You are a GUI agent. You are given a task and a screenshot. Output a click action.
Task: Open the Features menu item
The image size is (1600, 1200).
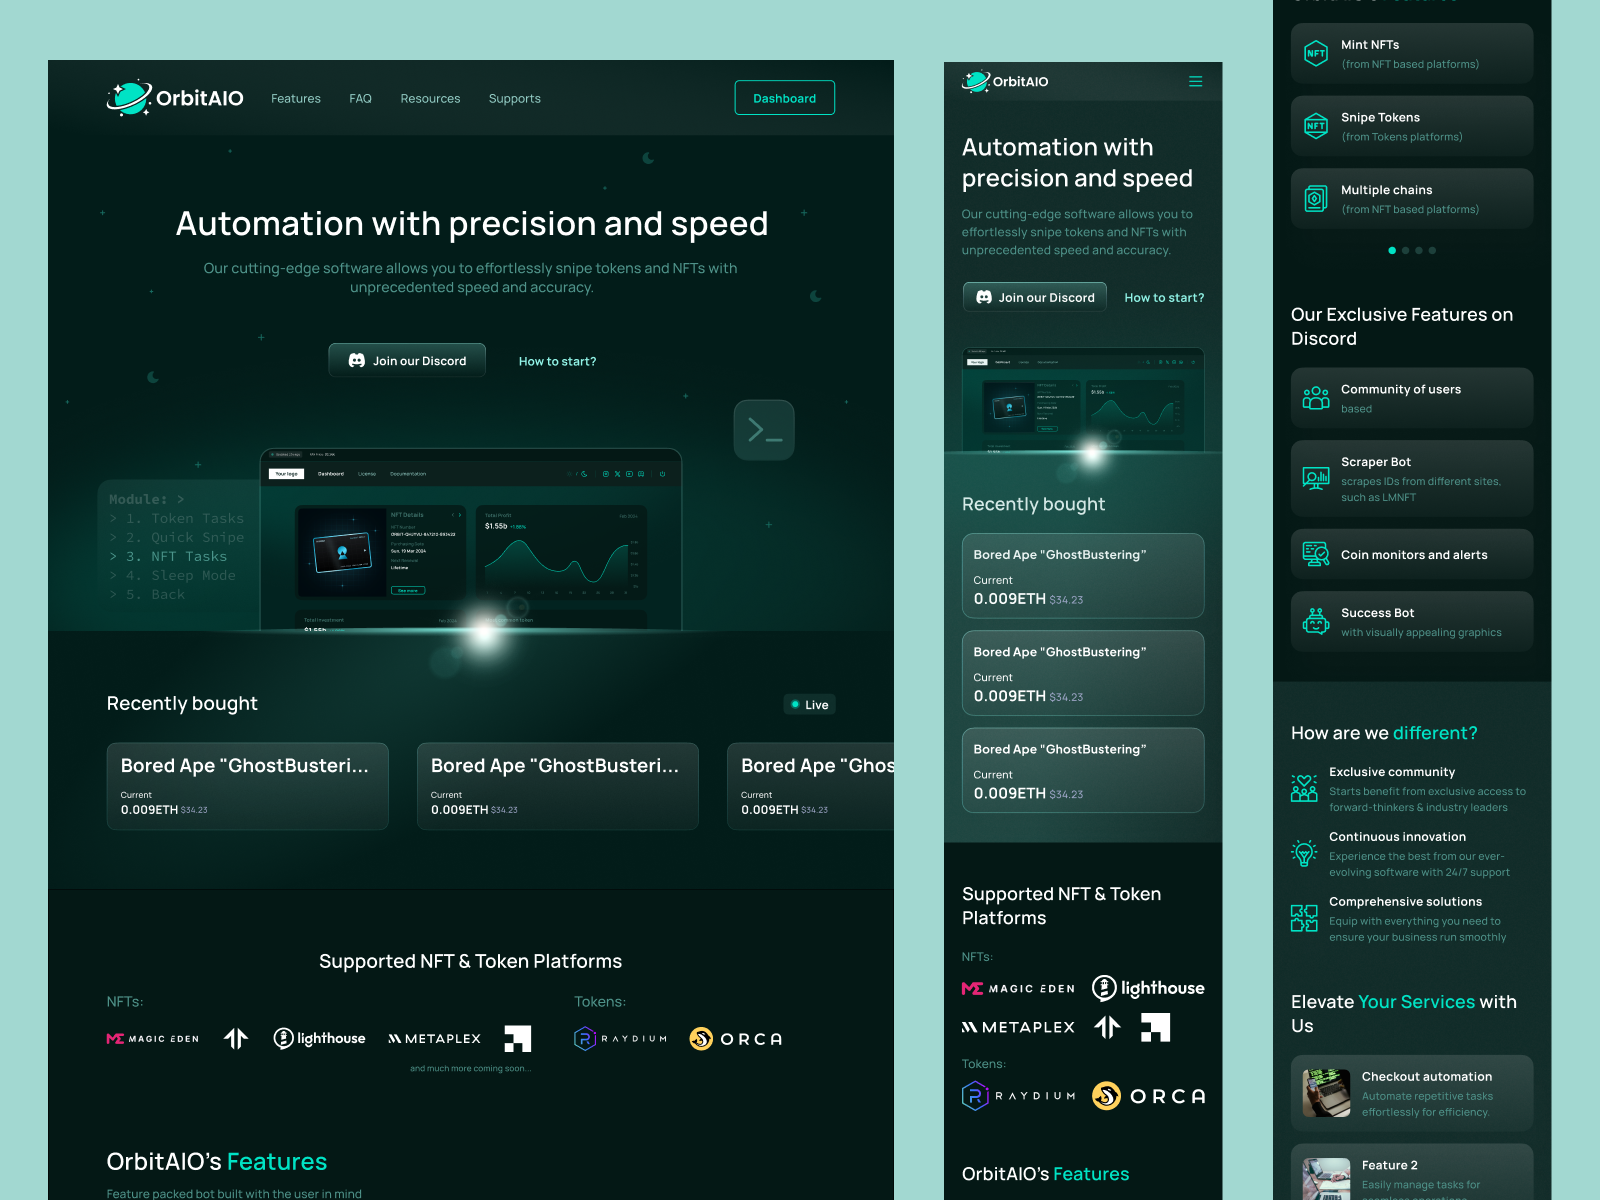click(x=295, y=98)
